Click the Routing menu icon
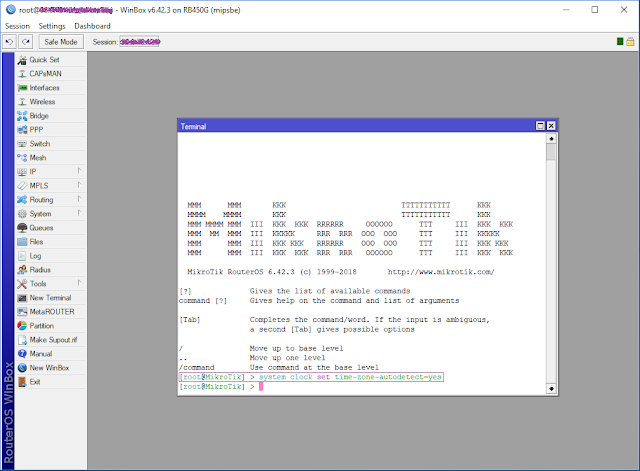Screen dimensions: 640x471 click(22, 200)
